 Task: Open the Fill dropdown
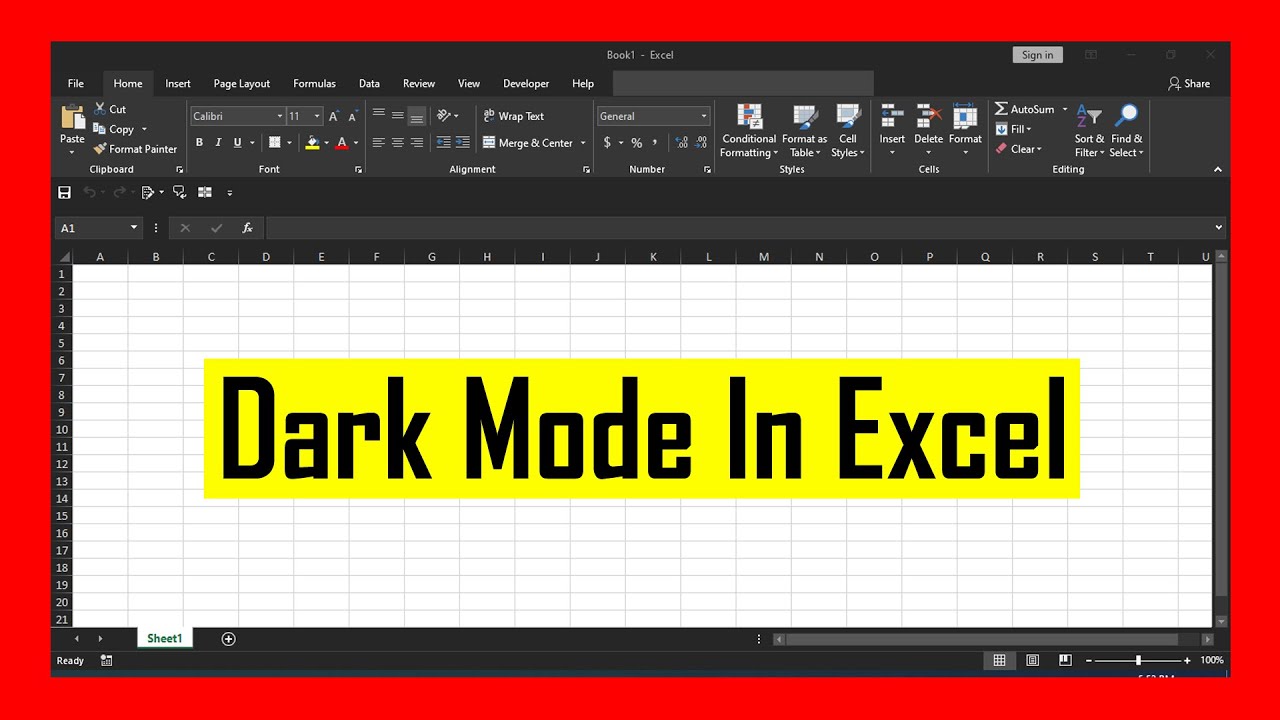[1015, 129]
